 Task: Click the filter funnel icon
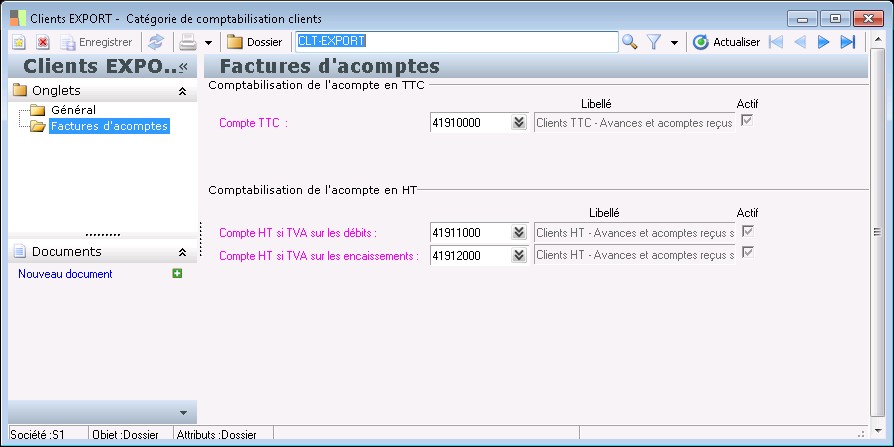click(x=654, y=42)
